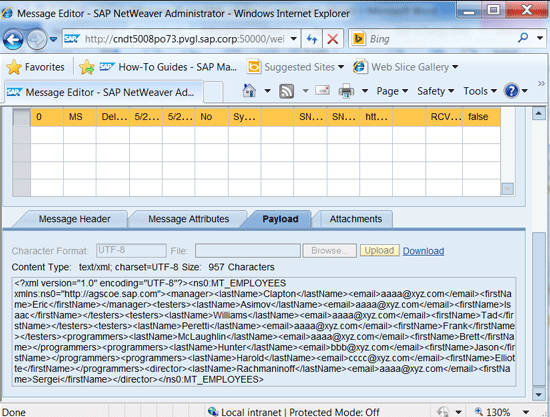Click inside the XML payload text area
This screenshot has height=417, width=550.
tap(264, 332)
